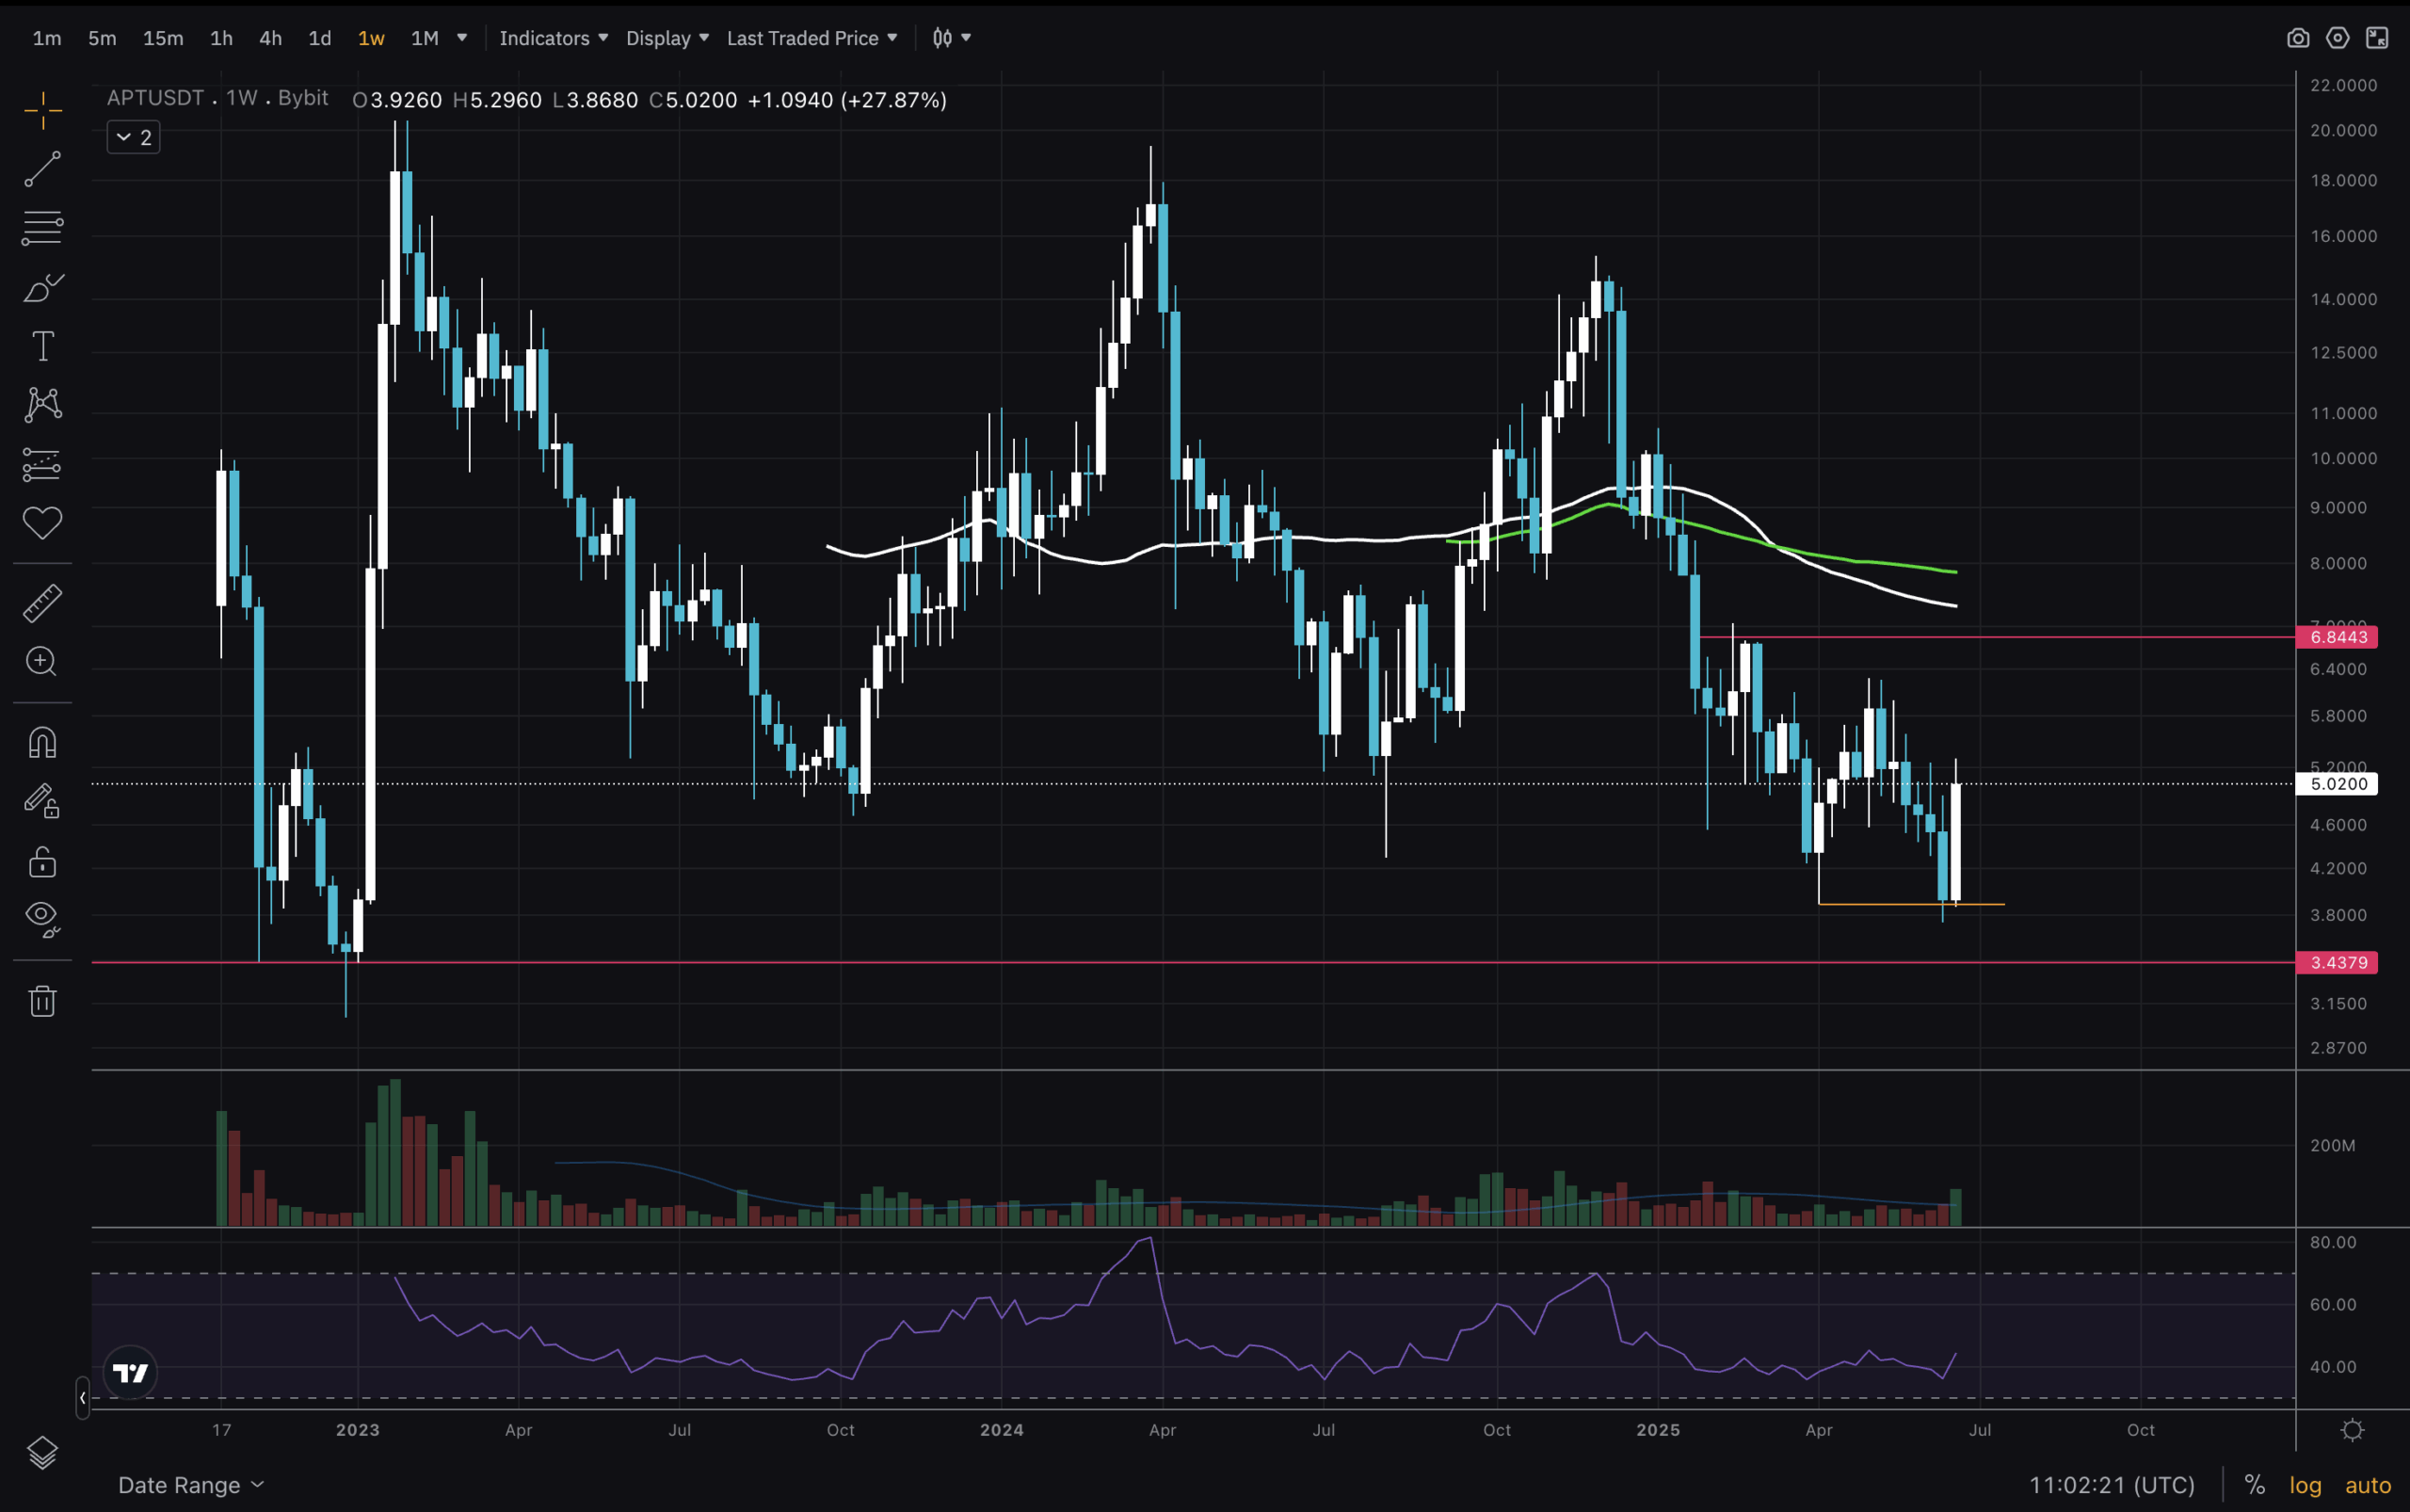Select the 1d timeframe

coord(319,38)
